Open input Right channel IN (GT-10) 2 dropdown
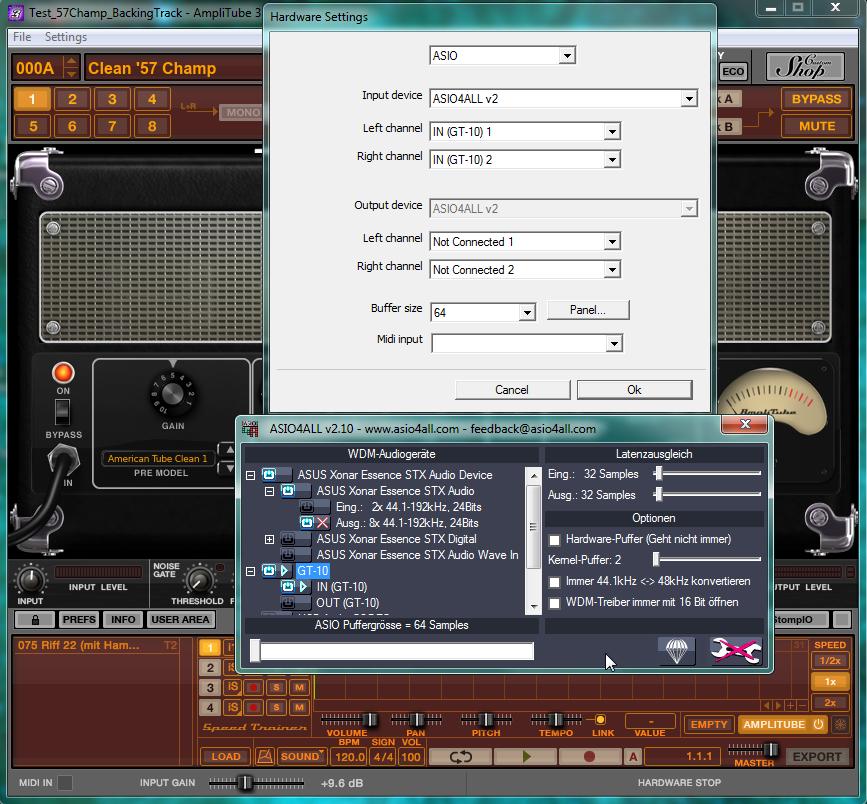 (612, 160)
